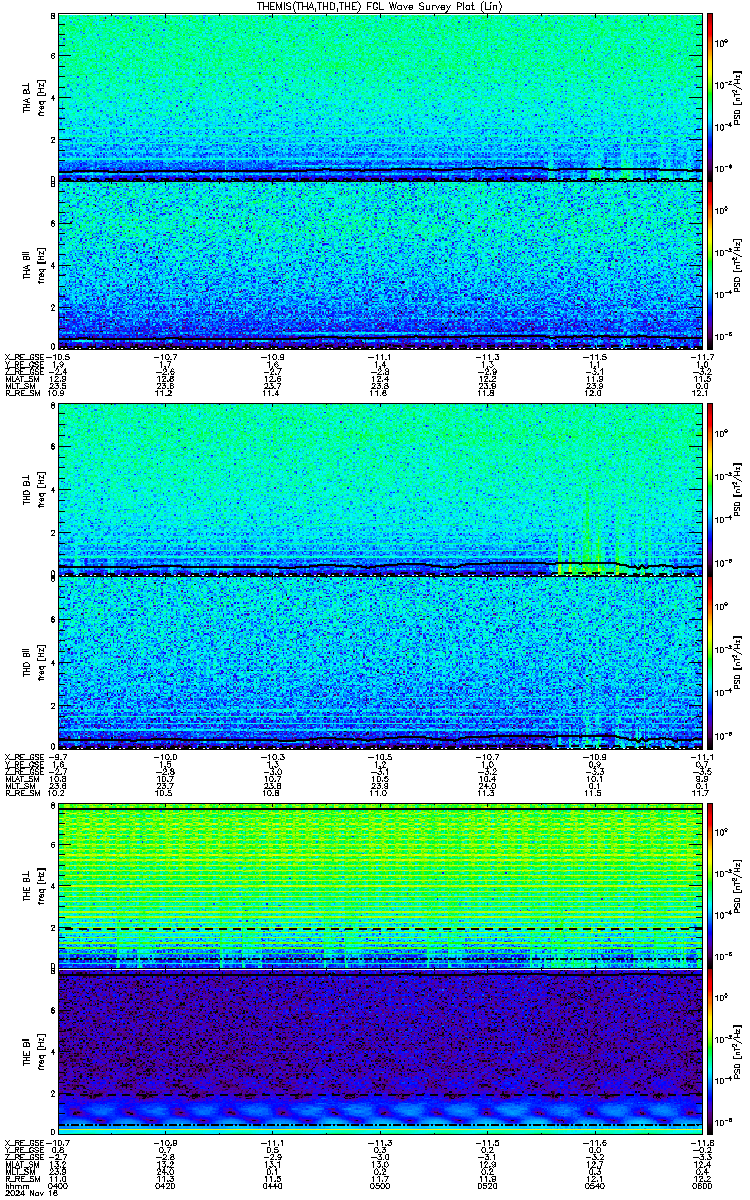Click the PSD [nT²/Hz] label beside THA B⊥
The width and height of the screenshot is (750, 1200).
point(738,97)
